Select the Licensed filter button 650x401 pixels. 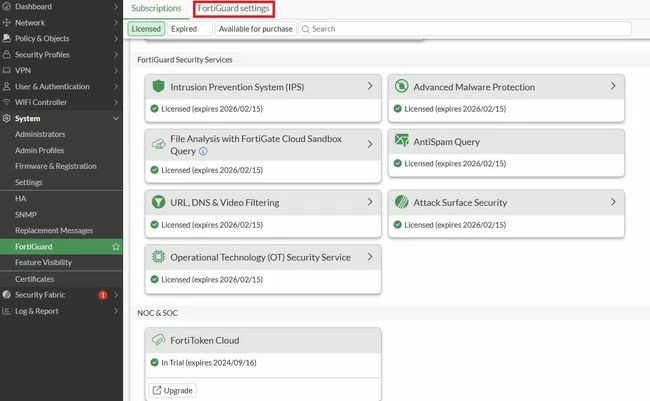point(146,29)
